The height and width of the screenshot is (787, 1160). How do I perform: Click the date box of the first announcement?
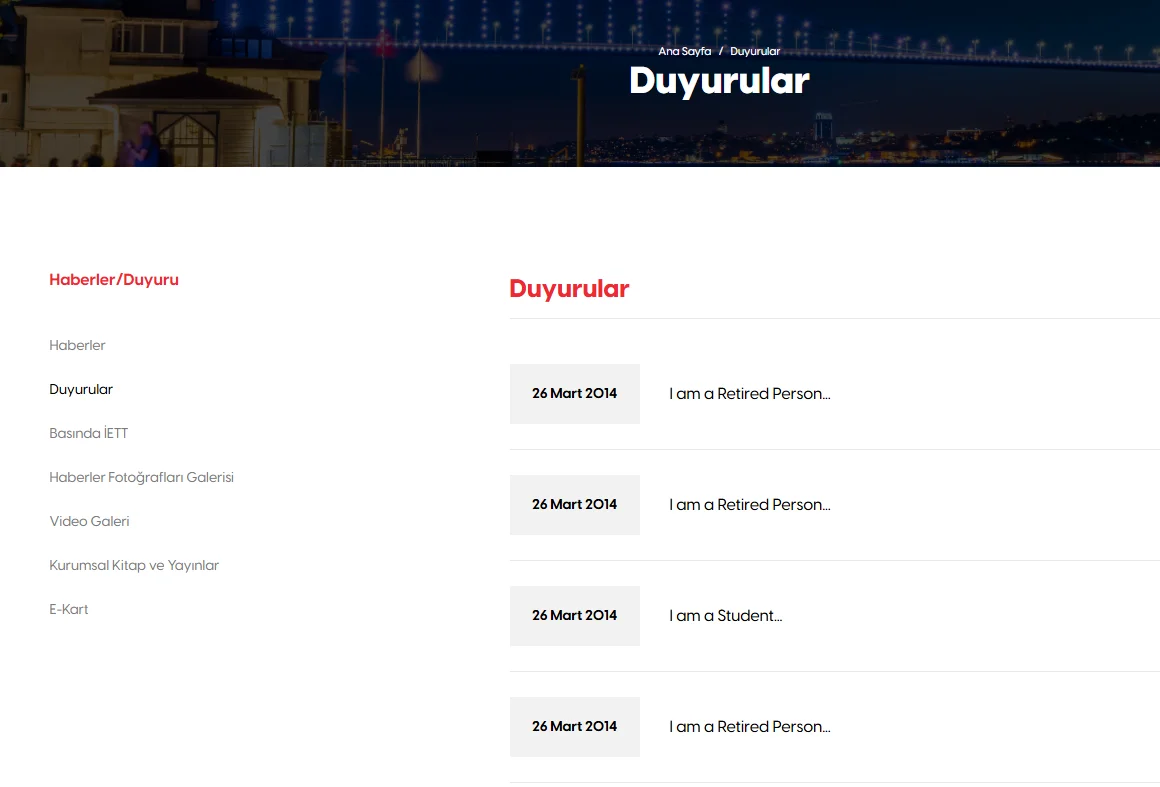(x=574, y=393)
